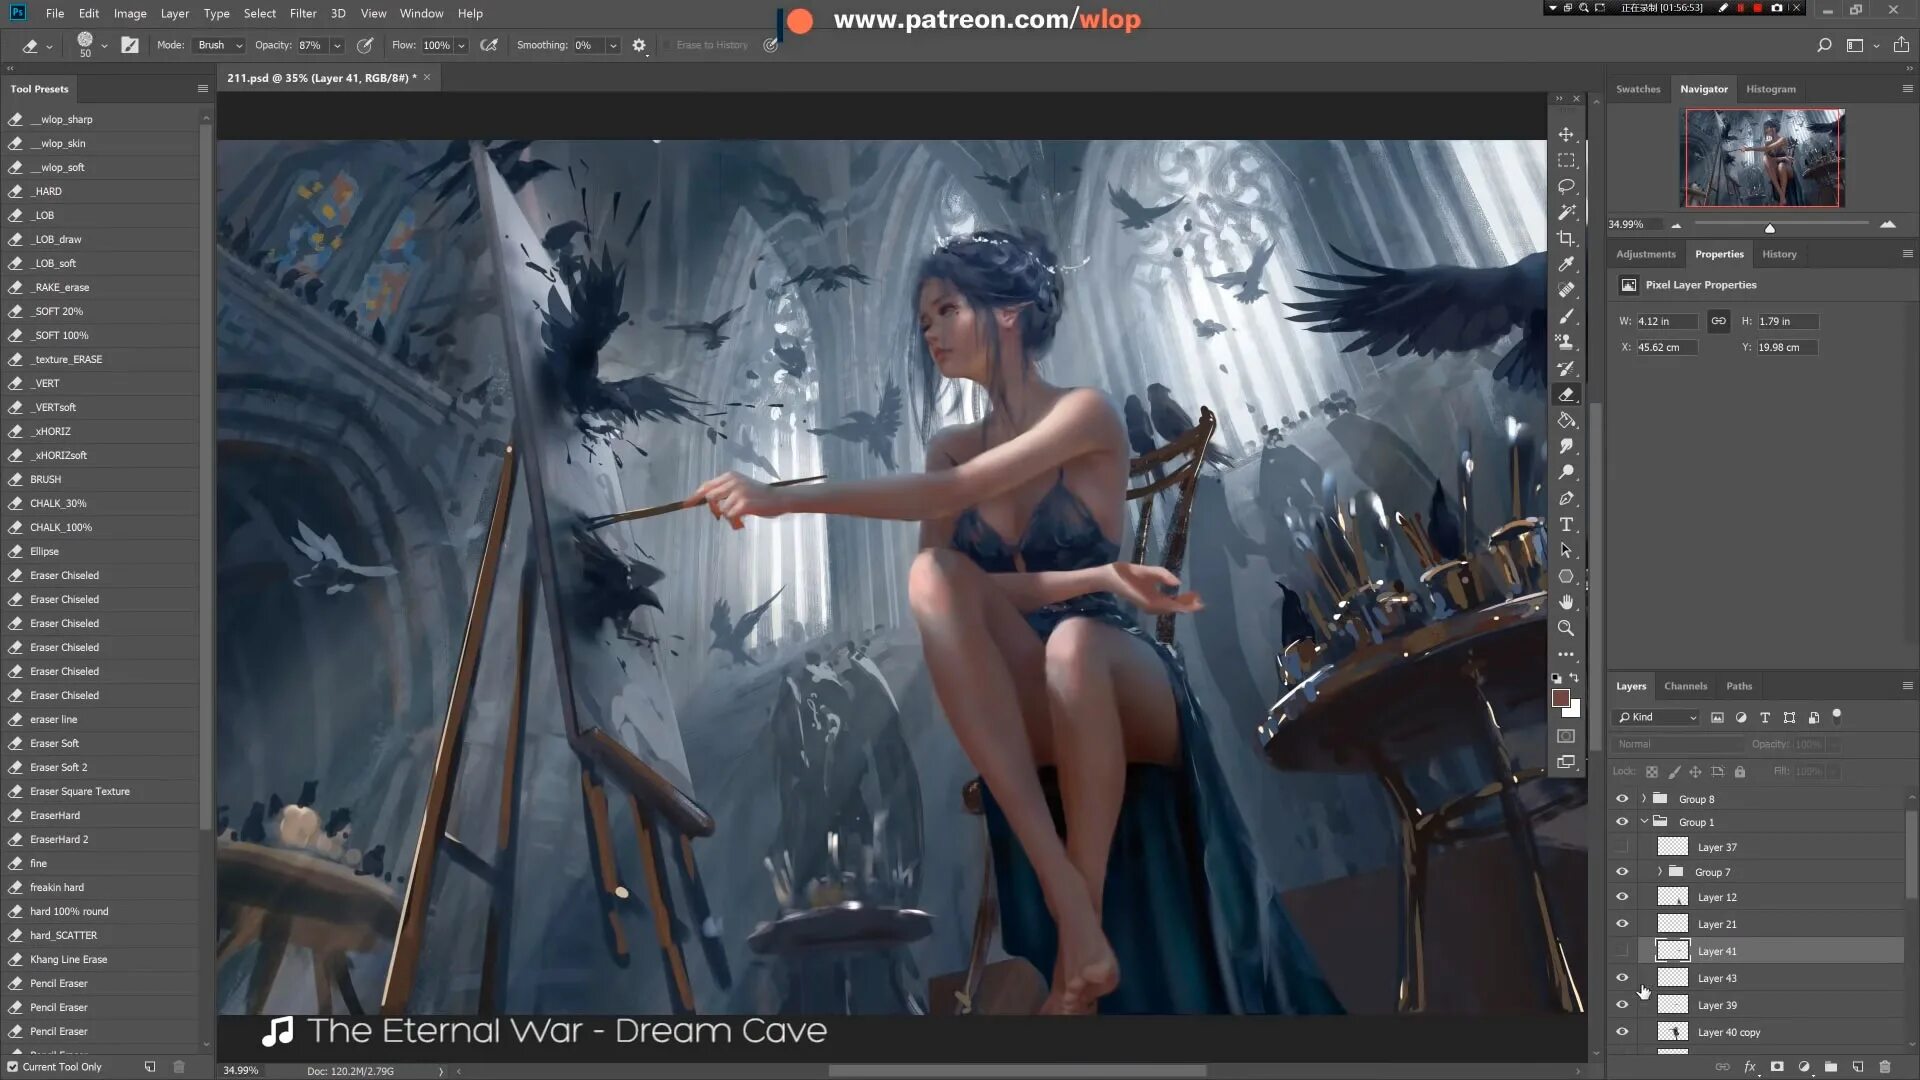The width and height of the screenshot is (1920, 1080).
Task: Select the Zoom tool
Action: [x=1566, y=628]
